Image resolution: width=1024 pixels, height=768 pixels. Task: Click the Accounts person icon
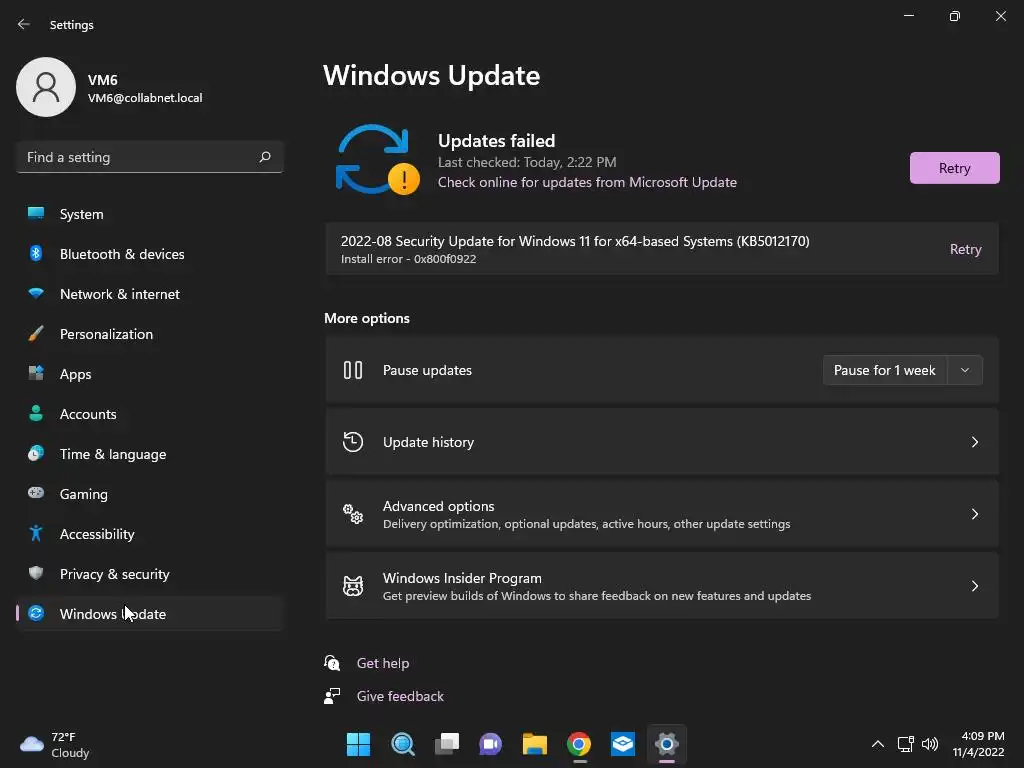click(x=36, y=413)
